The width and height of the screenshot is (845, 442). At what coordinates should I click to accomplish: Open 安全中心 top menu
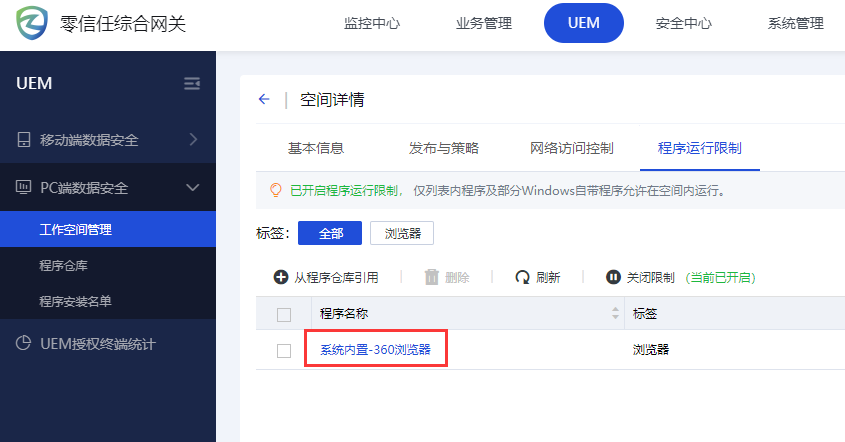coord(684,23)
